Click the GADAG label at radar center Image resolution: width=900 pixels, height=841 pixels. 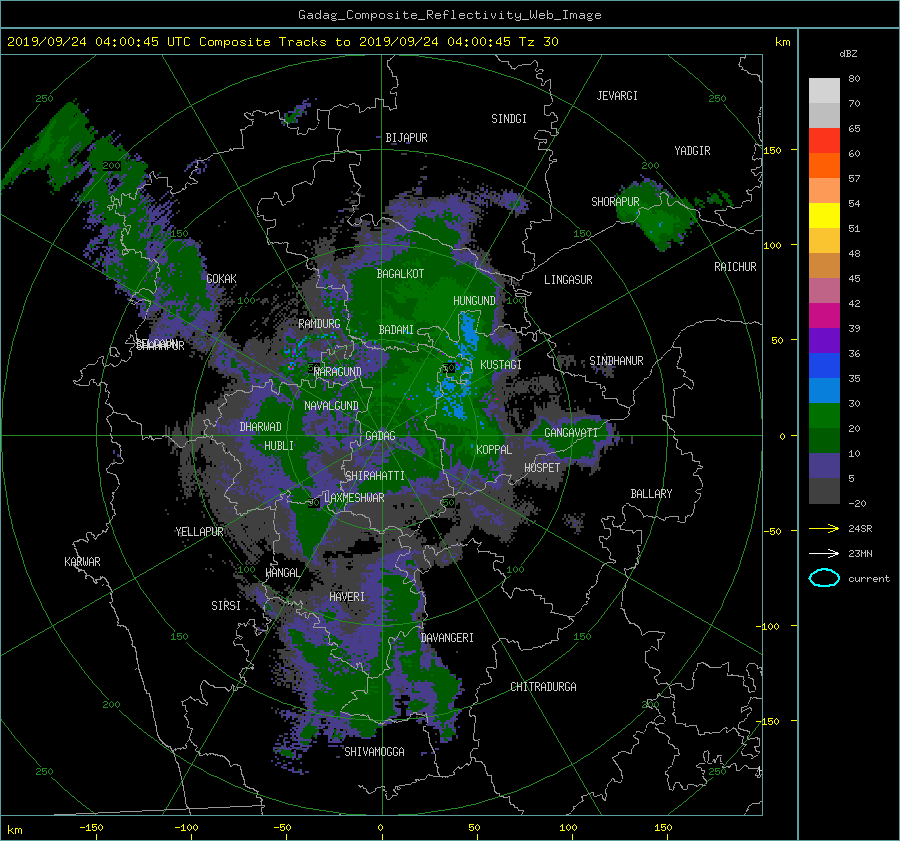[380, 436]
